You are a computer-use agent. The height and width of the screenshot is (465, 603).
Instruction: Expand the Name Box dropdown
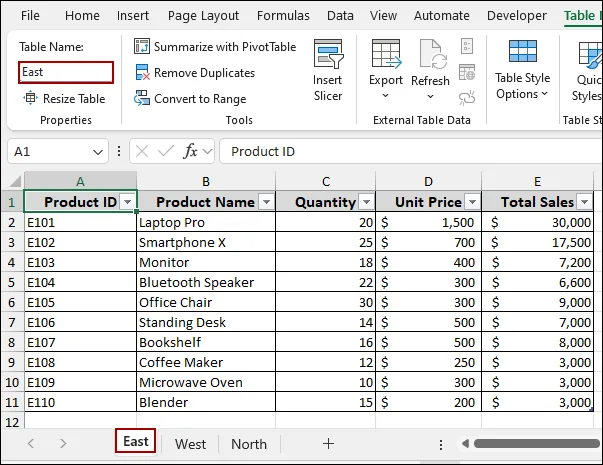point(98,152)
